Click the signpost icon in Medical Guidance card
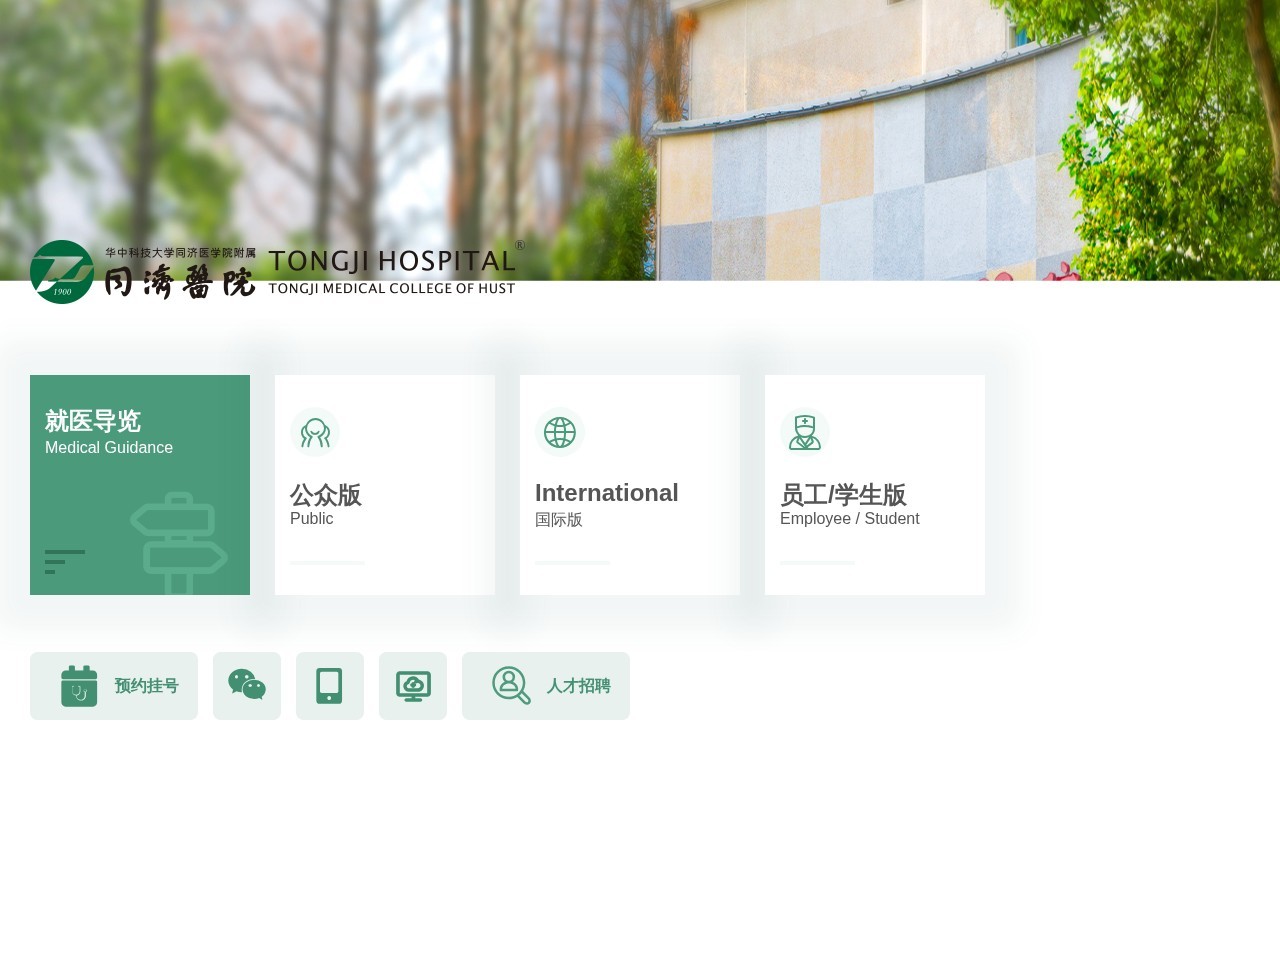This screenshot has width=1280, height=960. pyautogui.click(x=179, y=544)
